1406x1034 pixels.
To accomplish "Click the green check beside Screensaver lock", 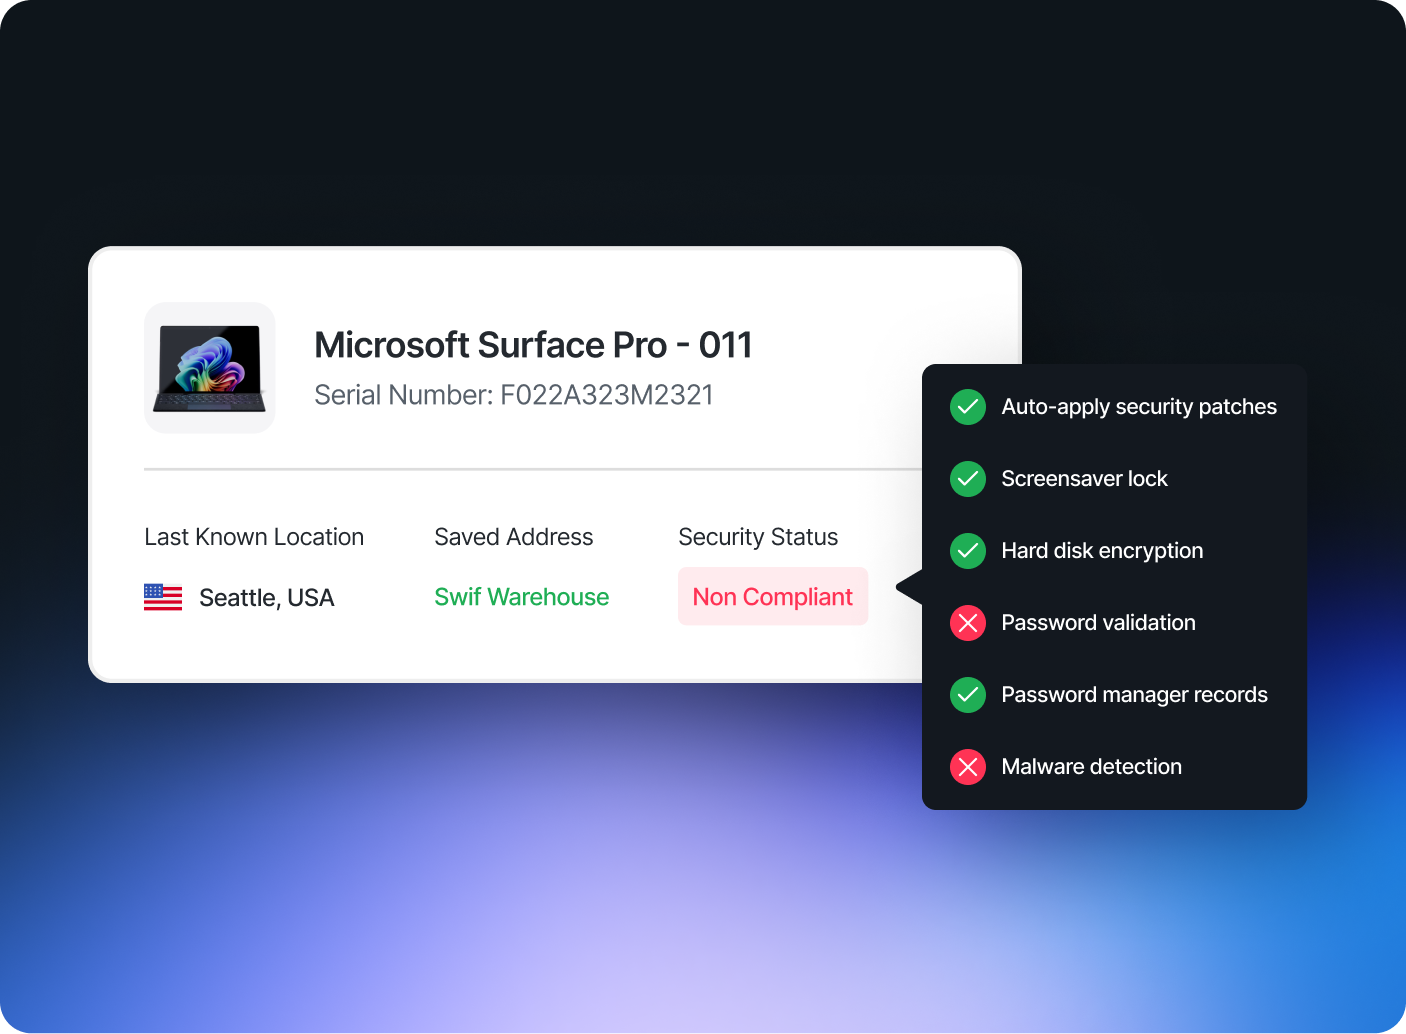I will (968, 479).
